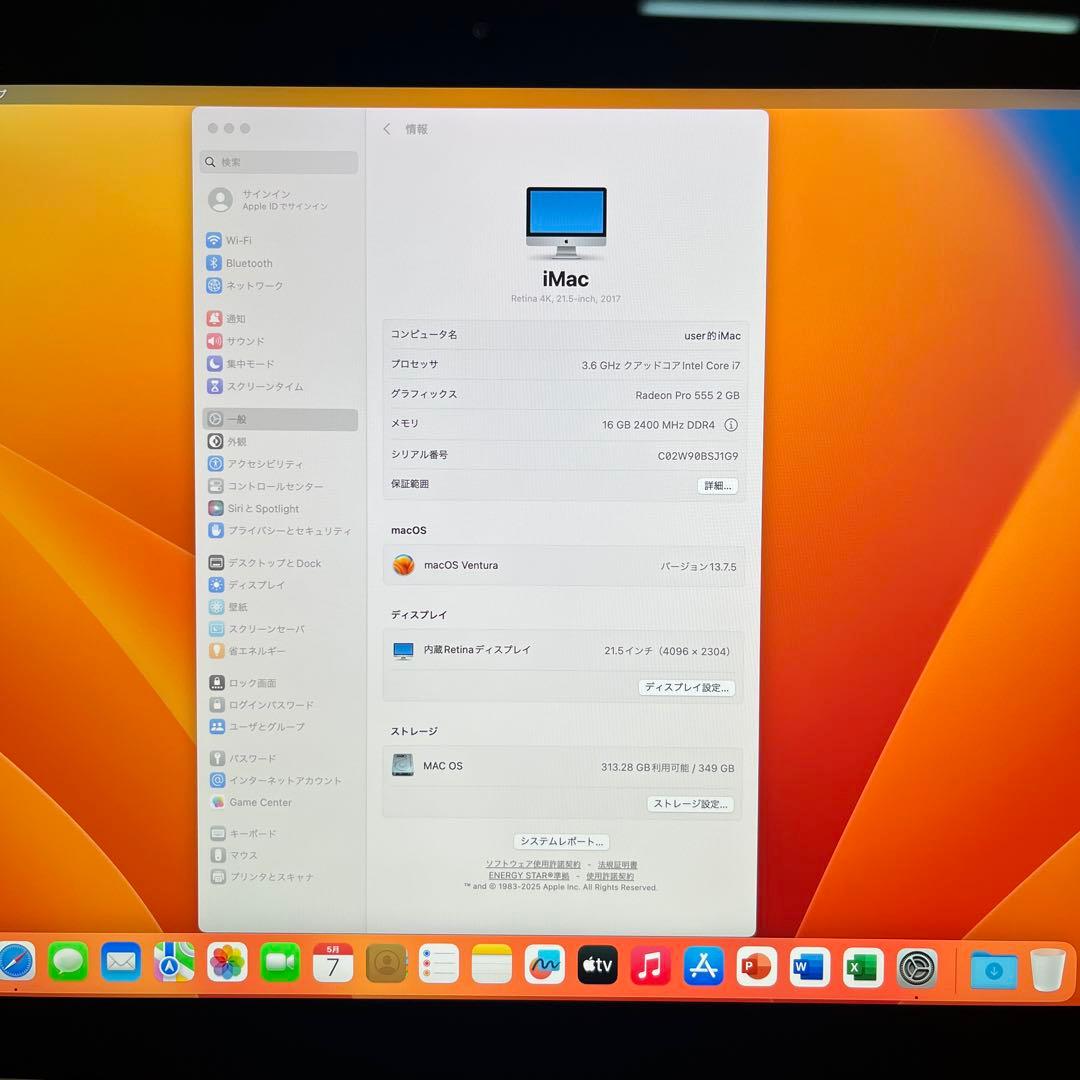Open サウンド (Sound) settings

tap(244, 341)
